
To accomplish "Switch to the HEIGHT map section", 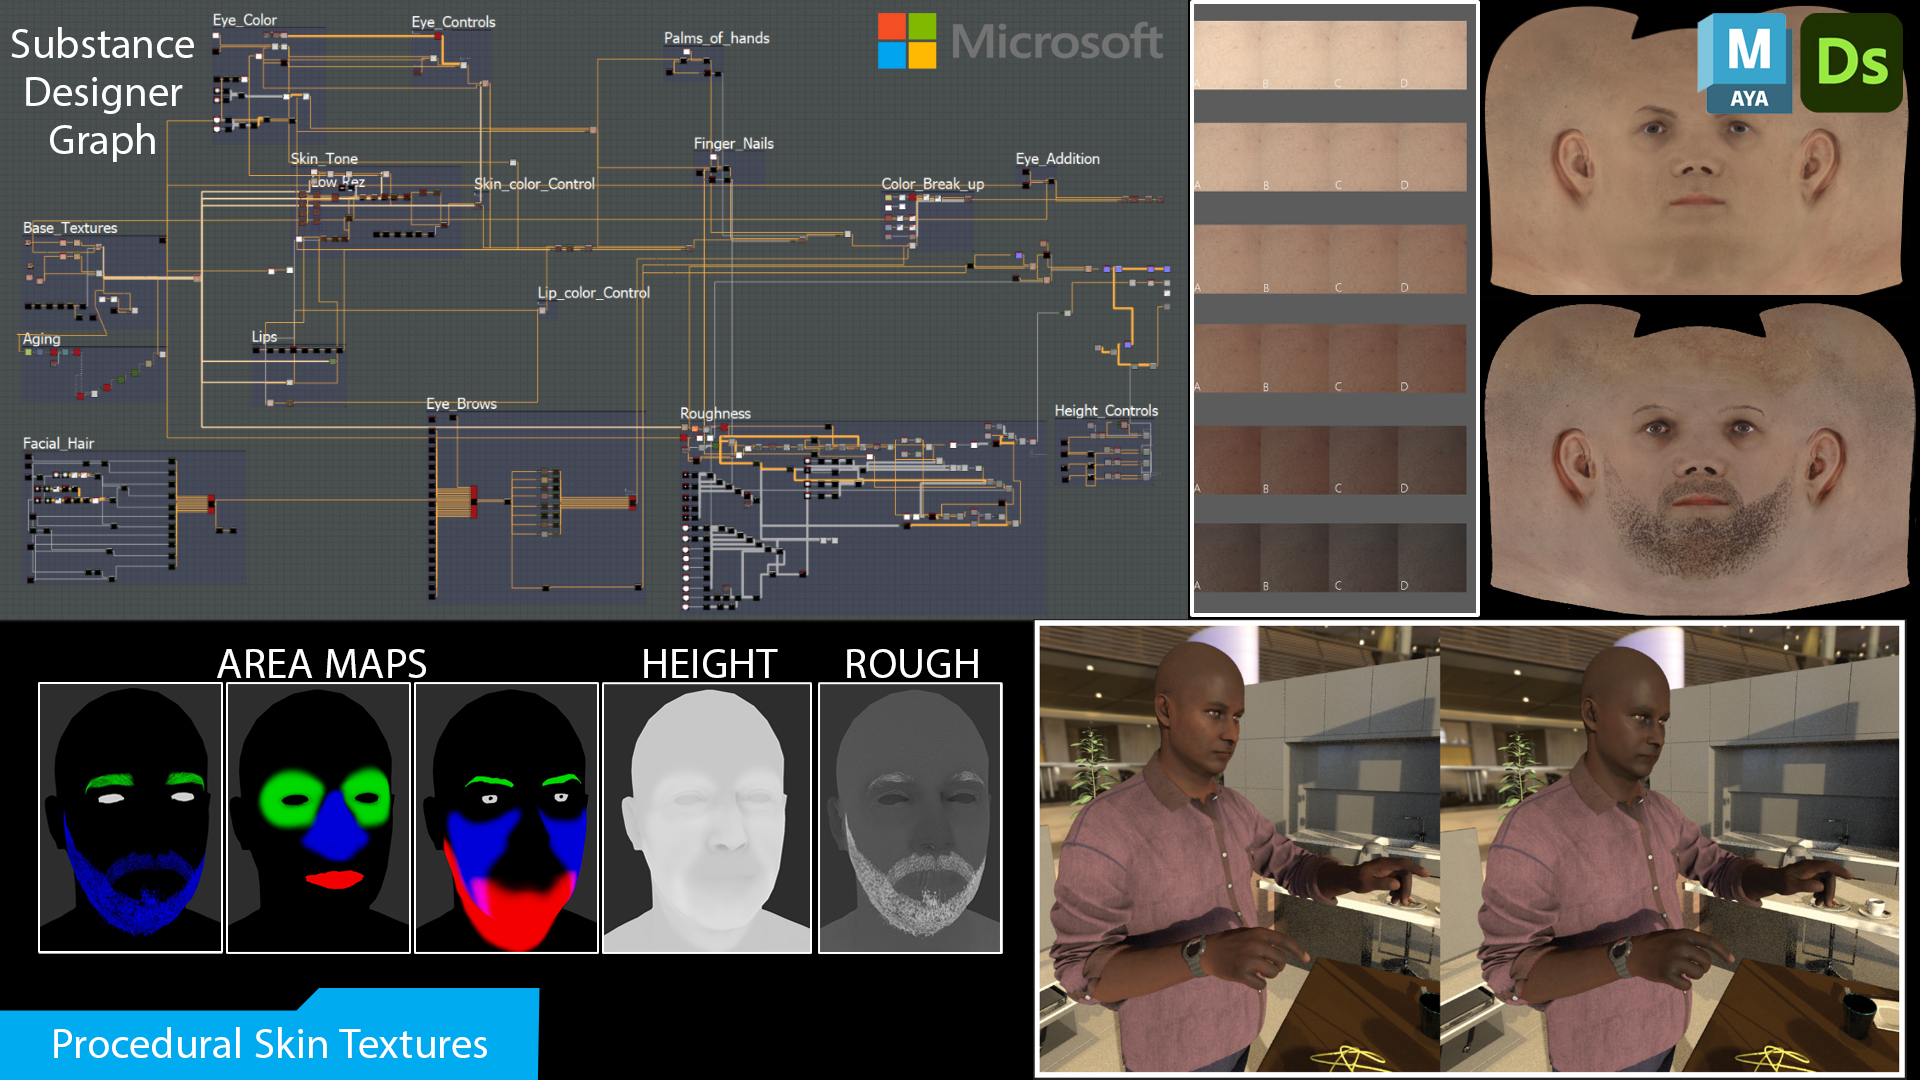I will tap(708, 663).
